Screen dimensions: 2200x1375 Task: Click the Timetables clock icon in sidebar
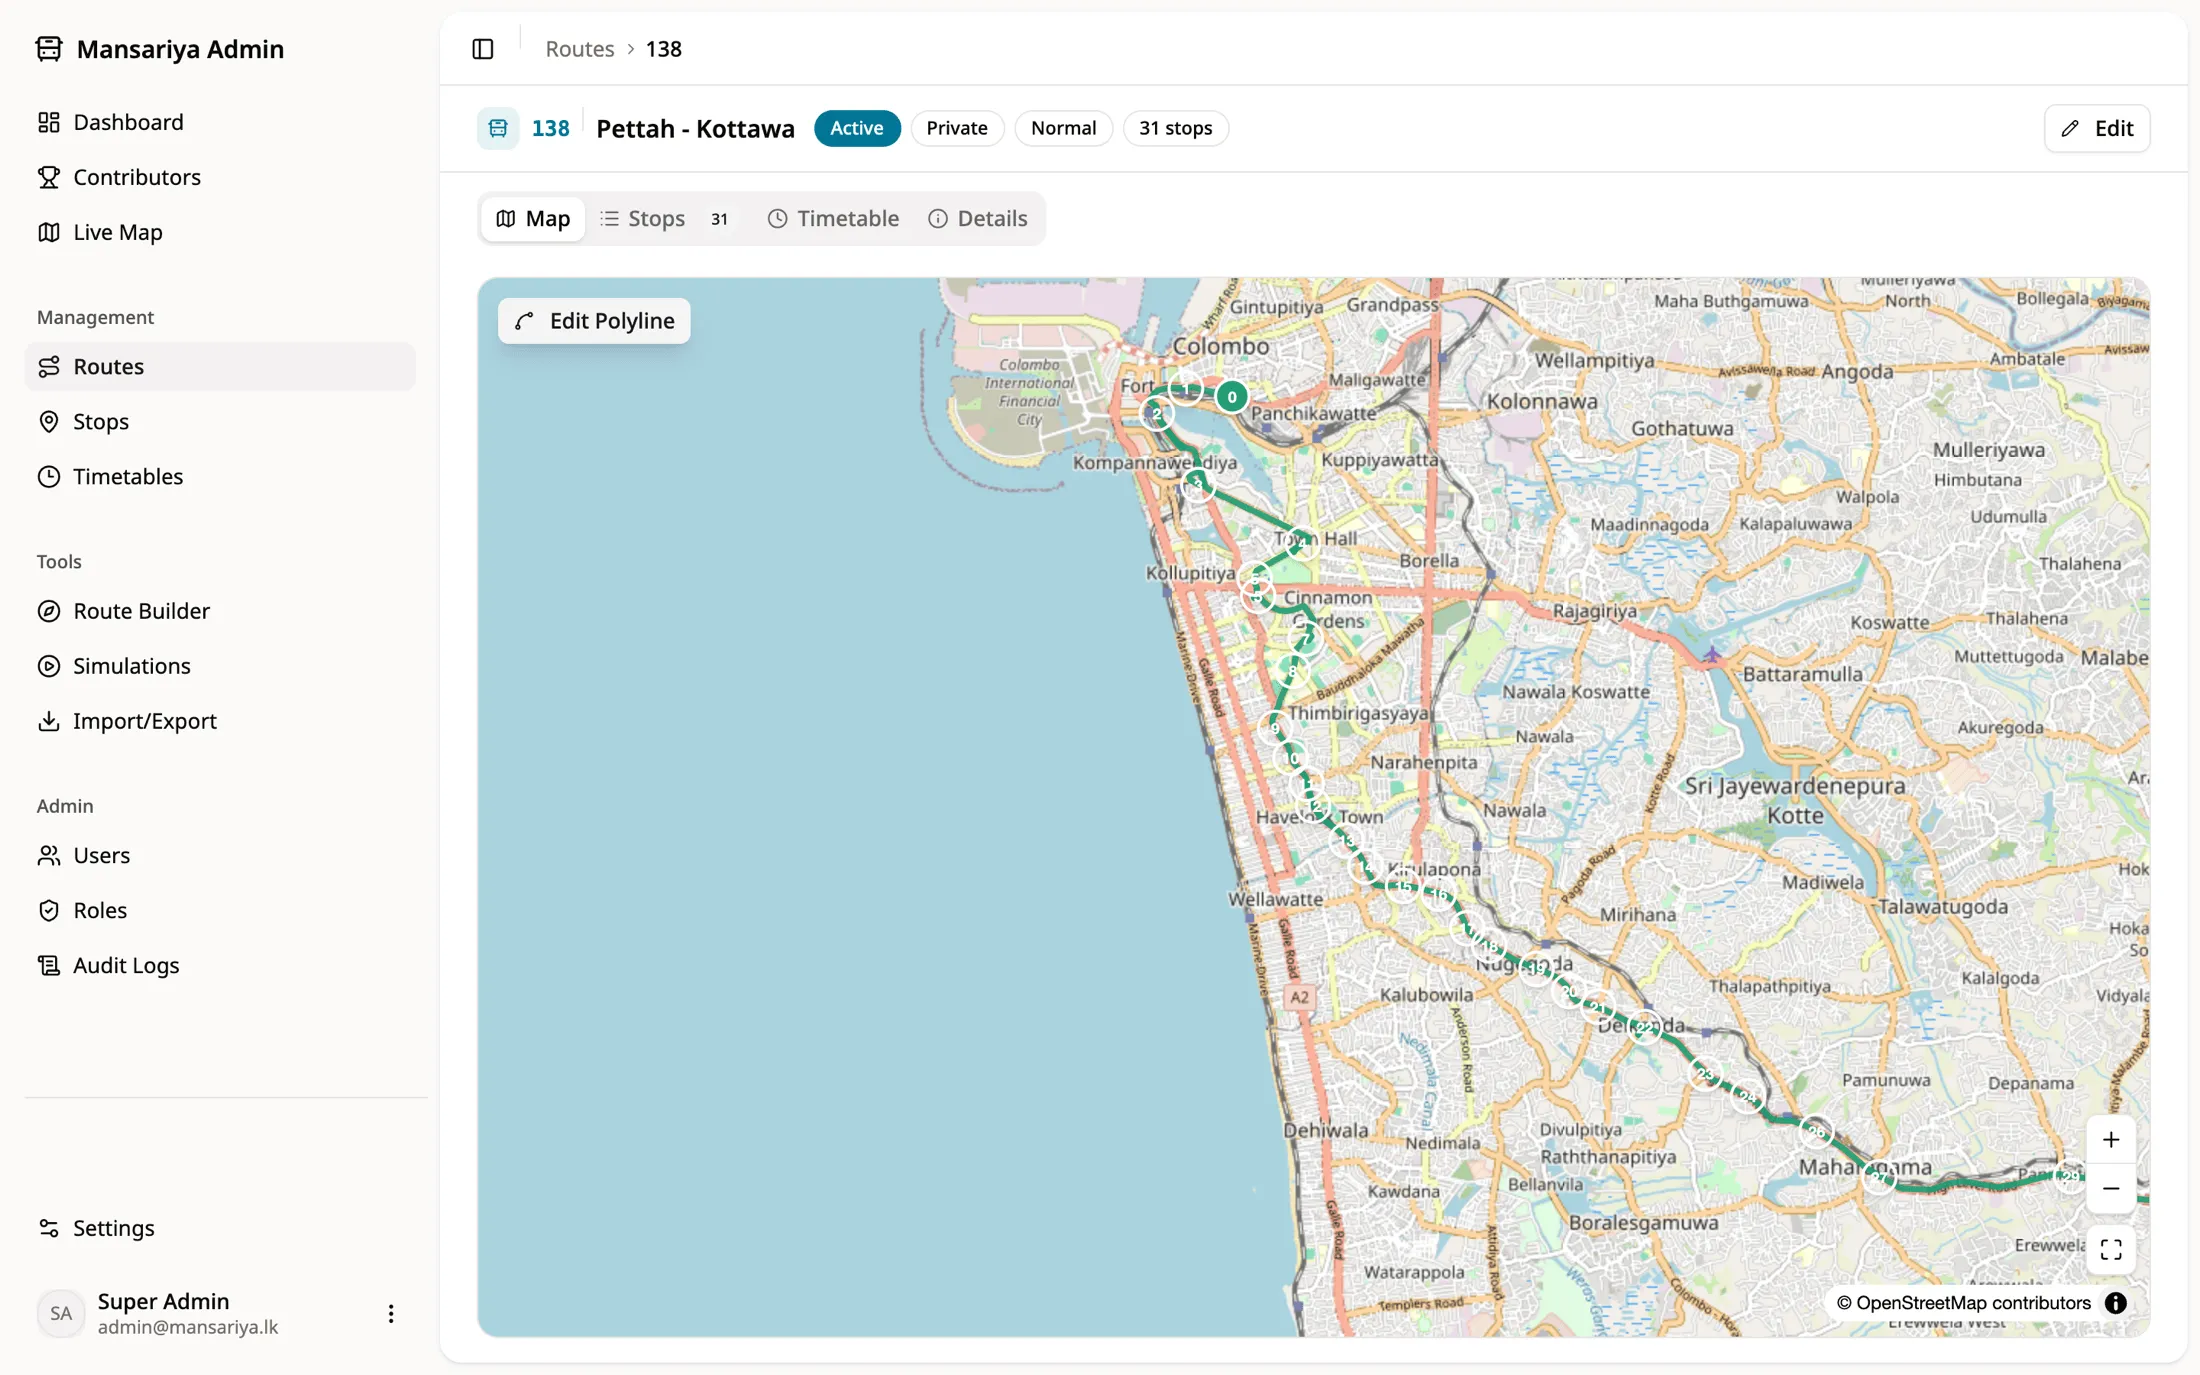49,477
